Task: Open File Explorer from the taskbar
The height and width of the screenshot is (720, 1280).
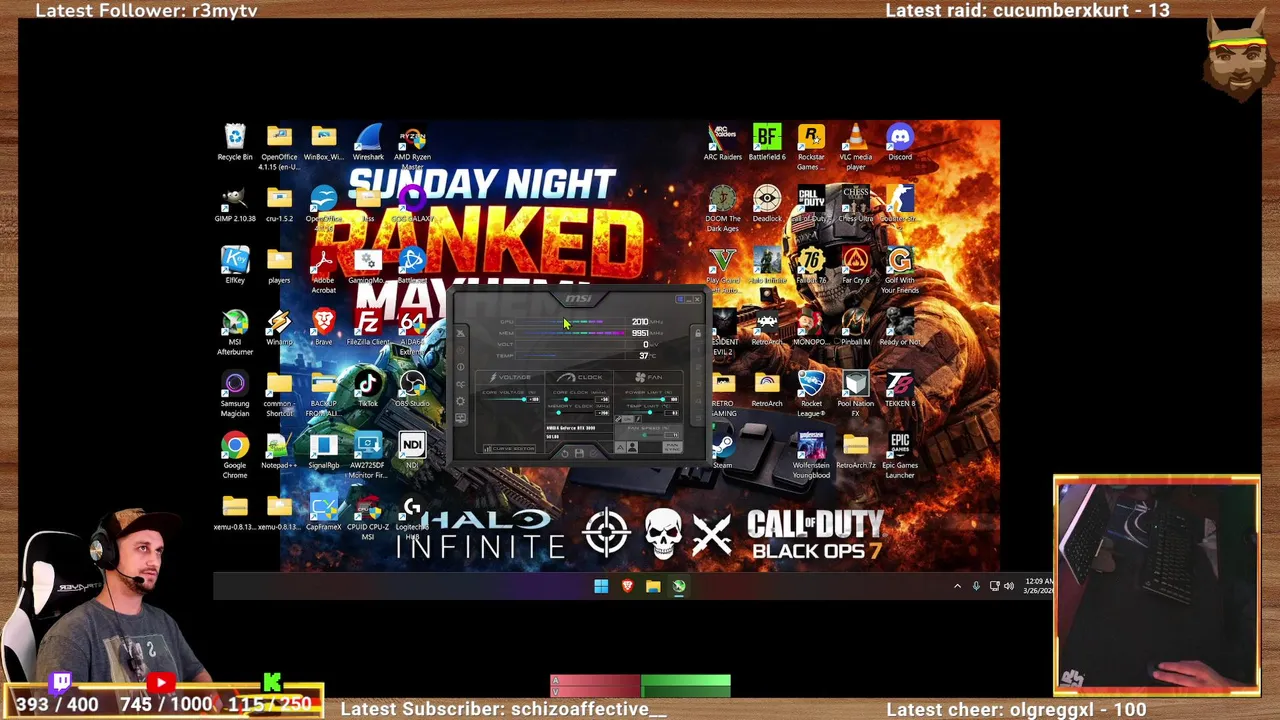Action: click(653, 586)
